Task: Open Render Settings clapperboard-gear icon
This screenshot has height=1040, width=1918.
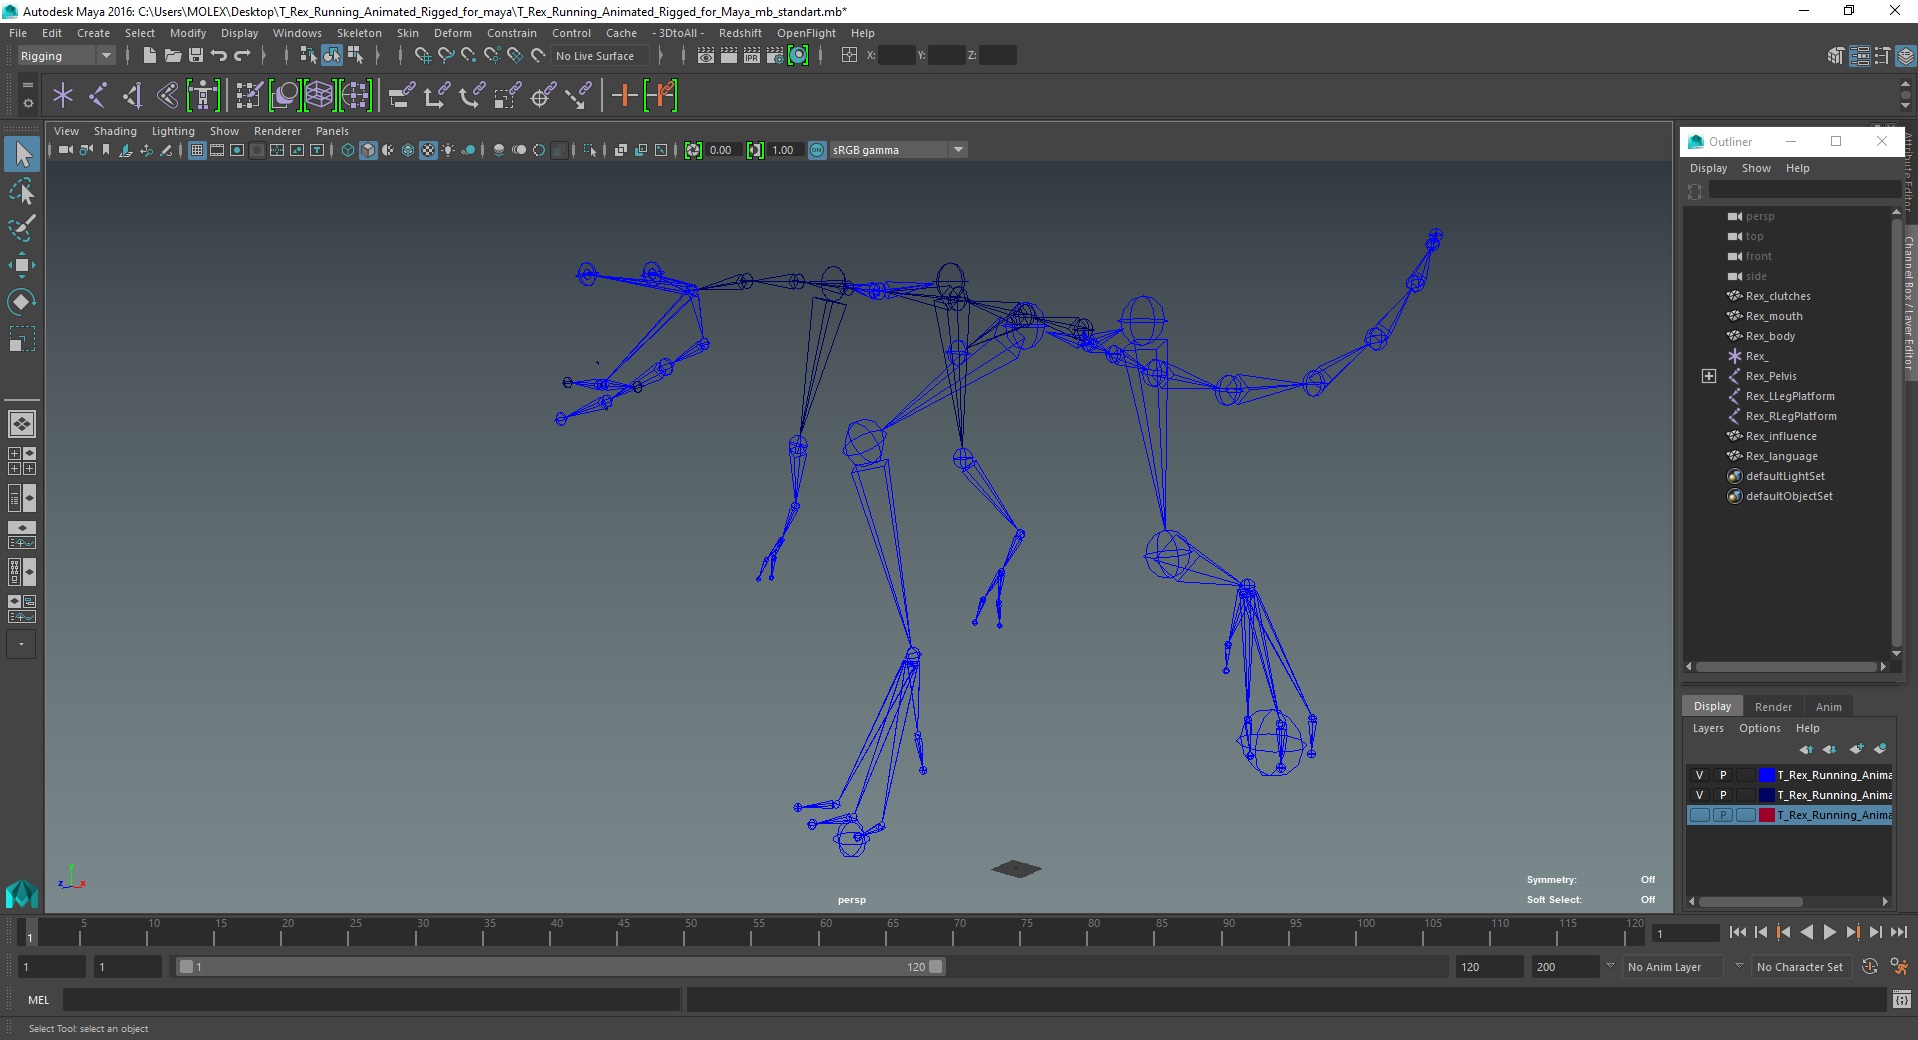Action: 775,56
